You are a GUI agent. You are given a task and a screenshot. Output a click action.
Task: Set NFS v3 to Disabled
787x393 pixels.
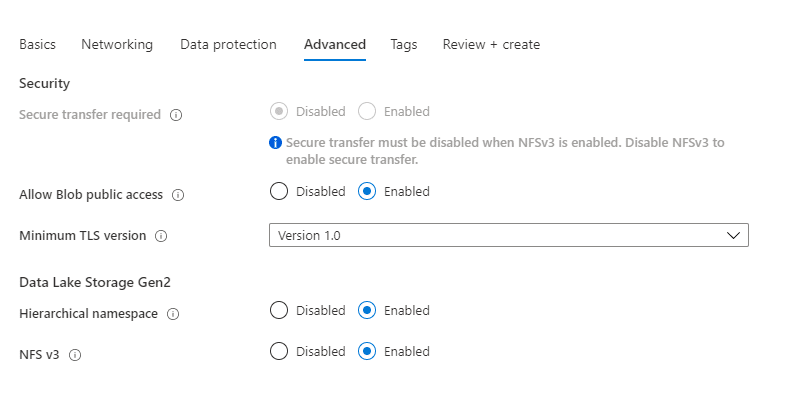pos(279,351)
